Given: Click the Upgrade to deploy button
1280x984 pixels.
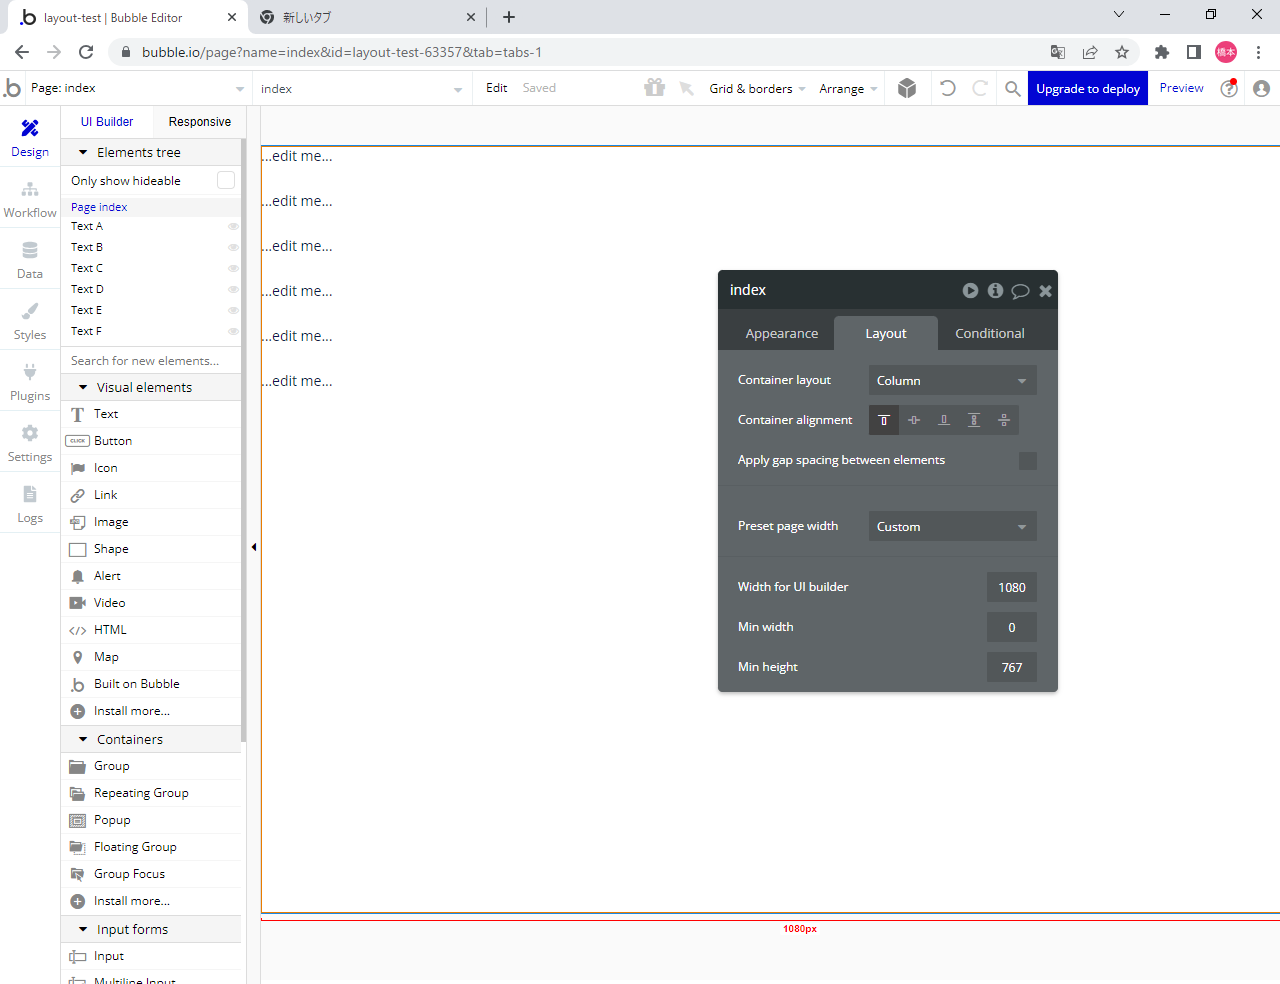Looking at the screenshot, I should click(x=1087, y=88).
